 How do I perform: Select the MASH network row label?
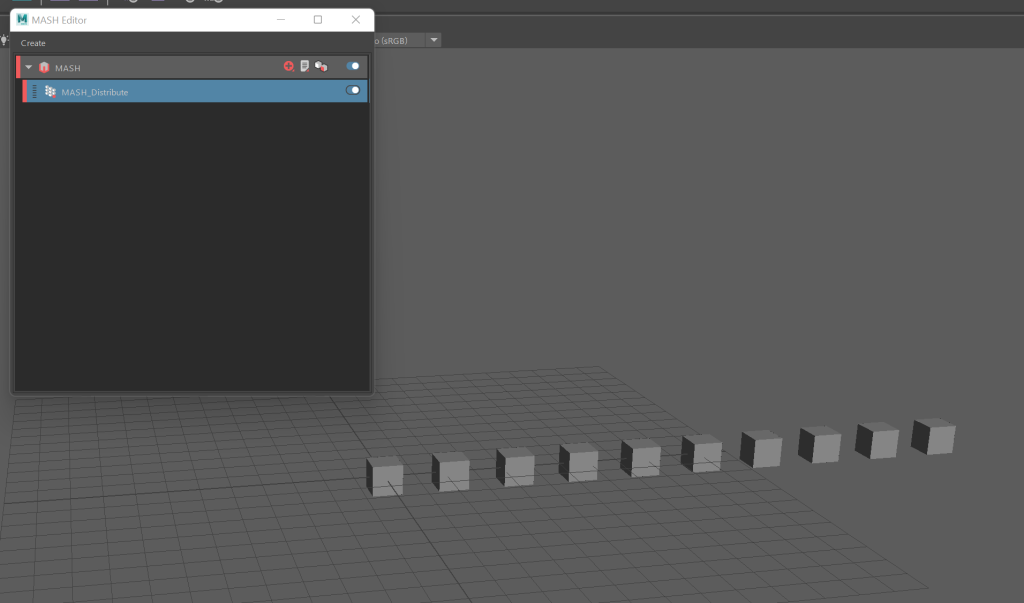(68, 68)
